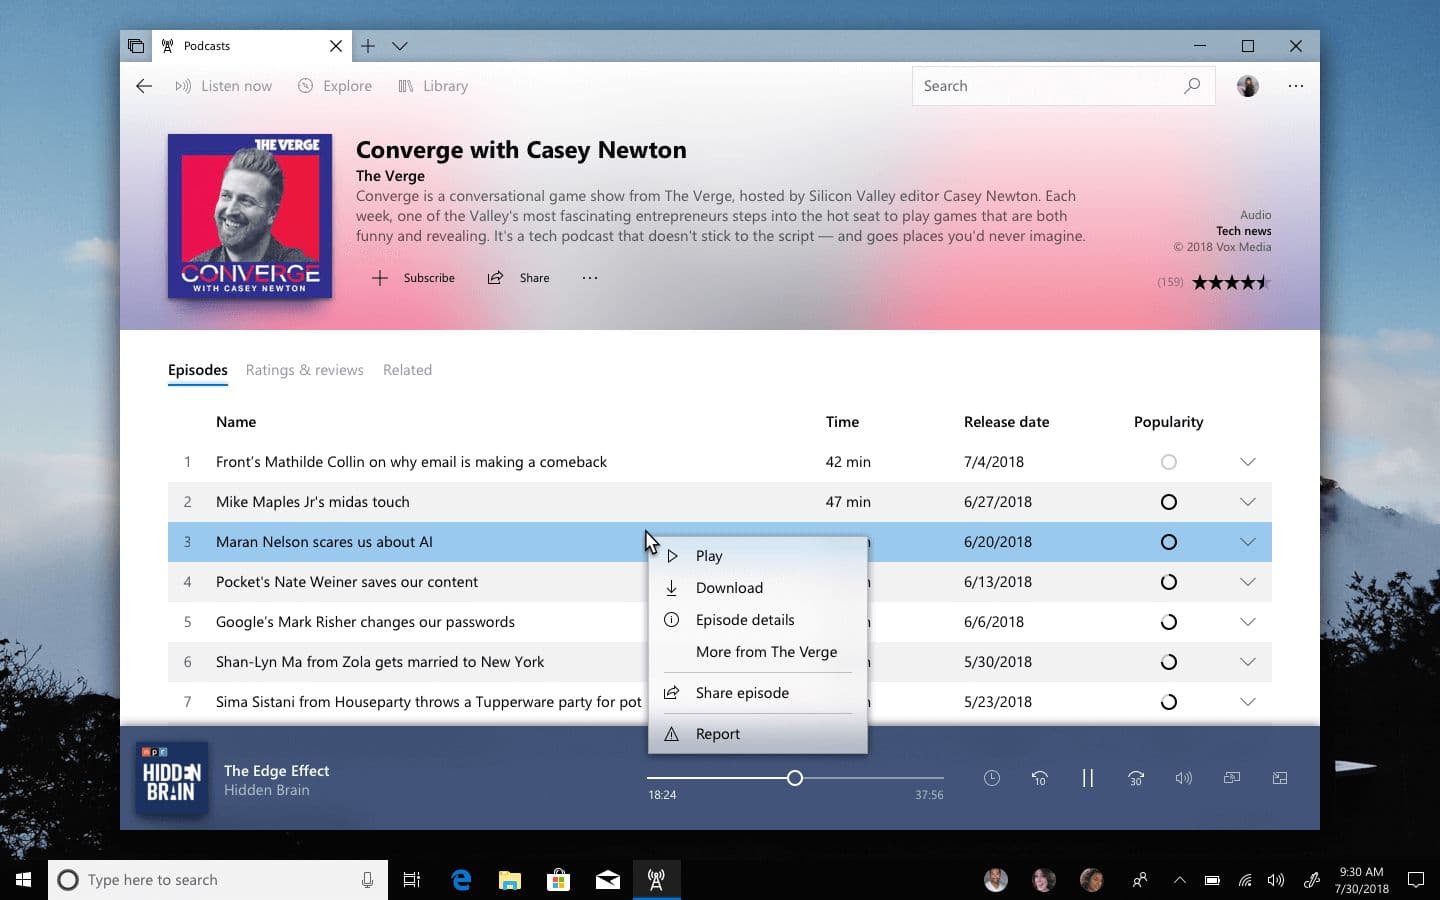The image size is (1440, 900).
Task: Open The Edge Effect now-playing title
Action: click(x=277, y=771)
